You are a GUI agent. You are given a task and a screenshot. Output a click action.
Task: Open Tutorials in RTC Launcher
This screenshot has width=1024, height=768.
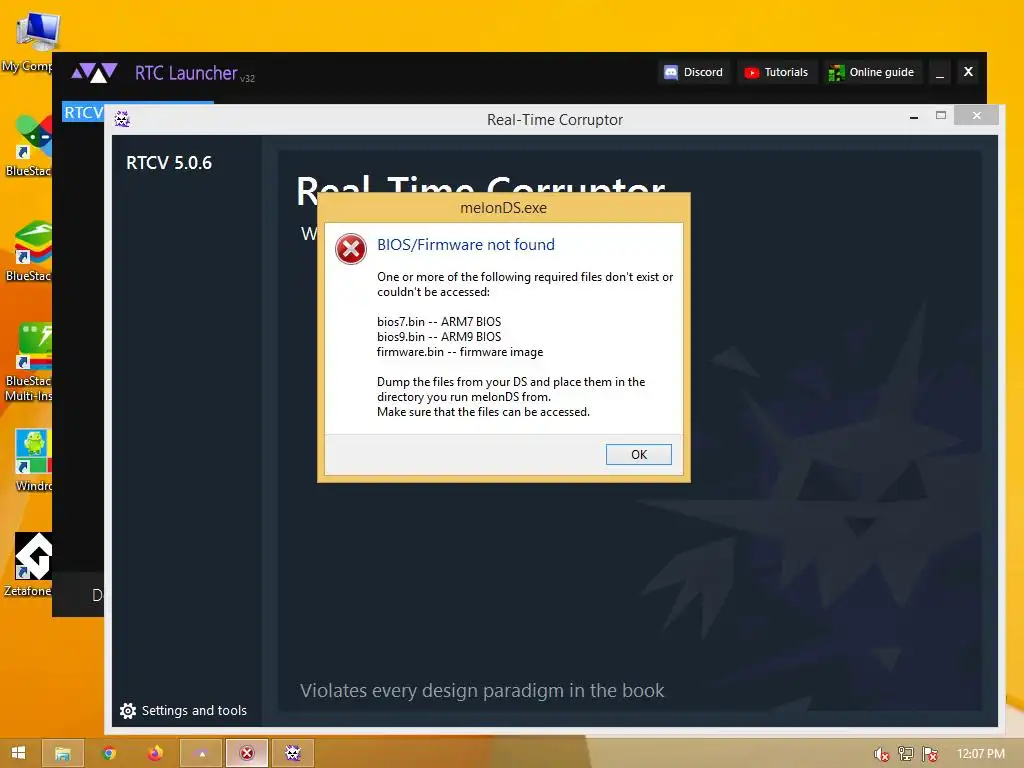(x=776, y=72)
